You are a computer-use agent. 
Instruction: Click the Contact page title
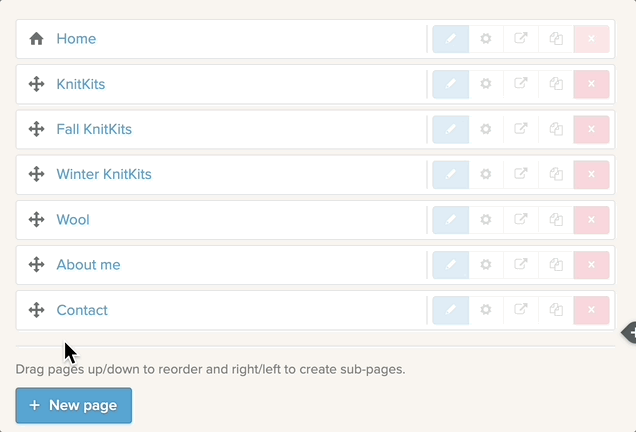[82, 310]
